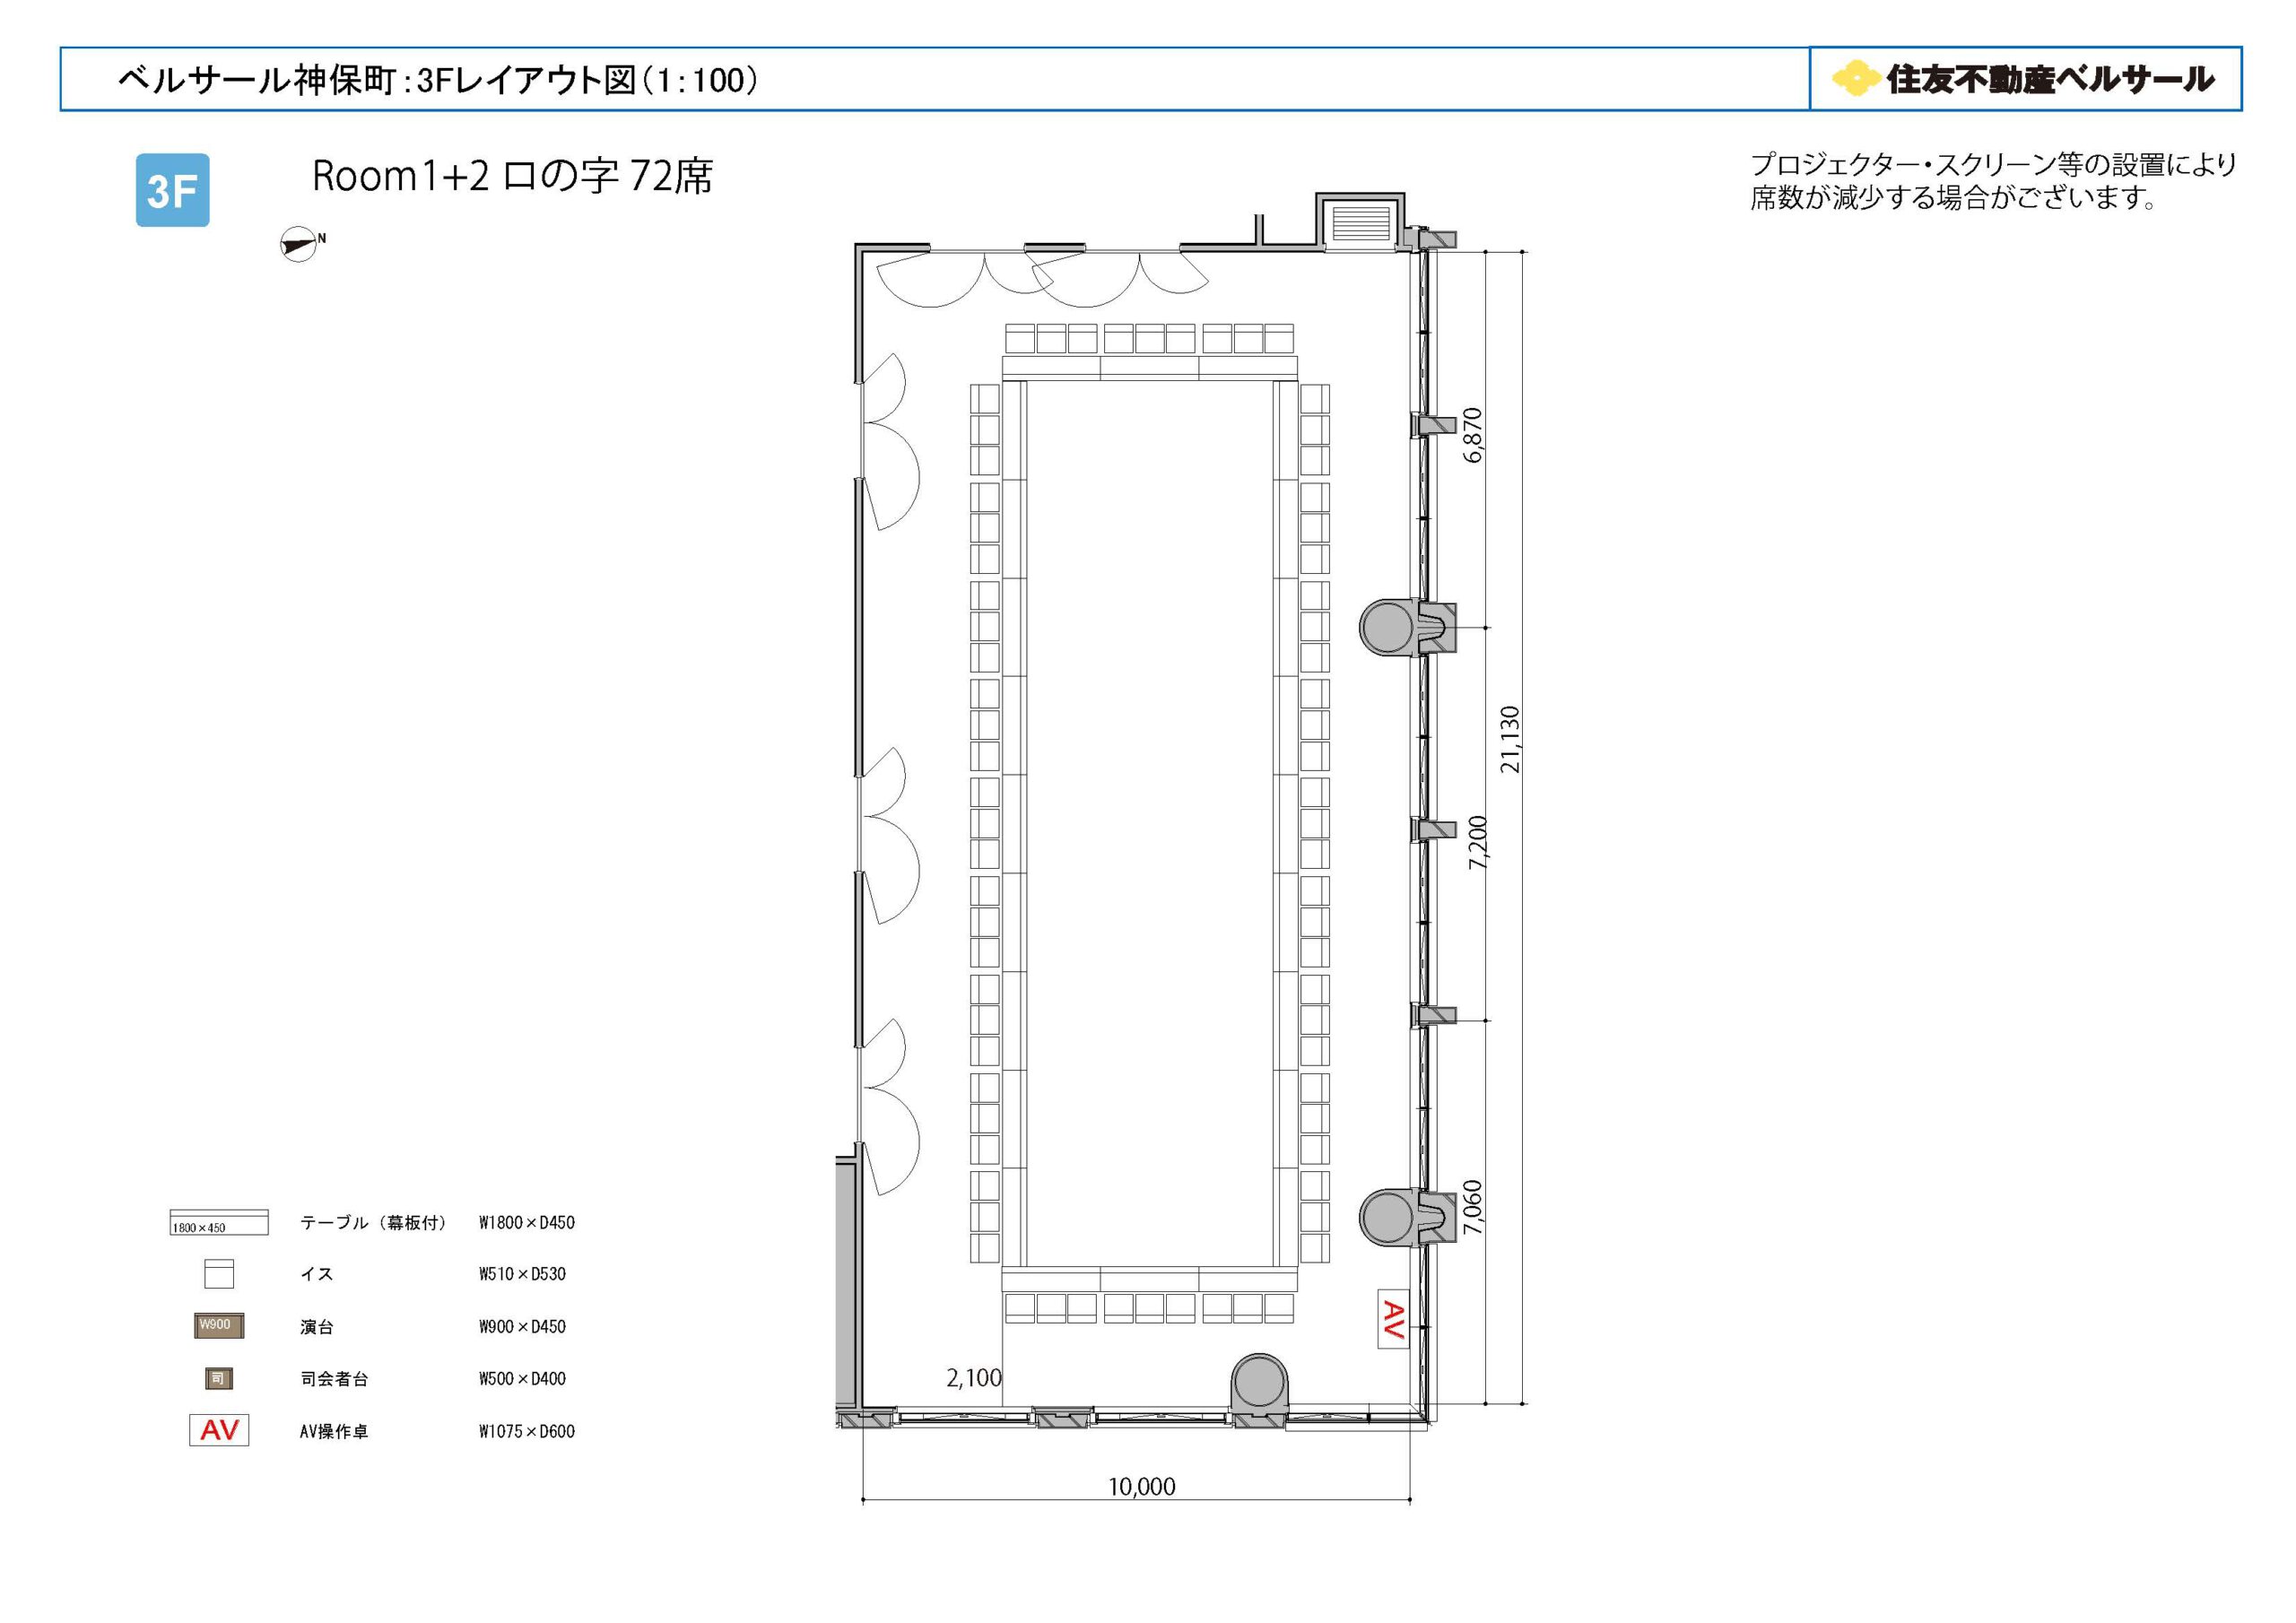The width and height of the screenshot is (2296, 1623).
Task: Click the W500×D400 size text
Action: (x=522, y=1379)
